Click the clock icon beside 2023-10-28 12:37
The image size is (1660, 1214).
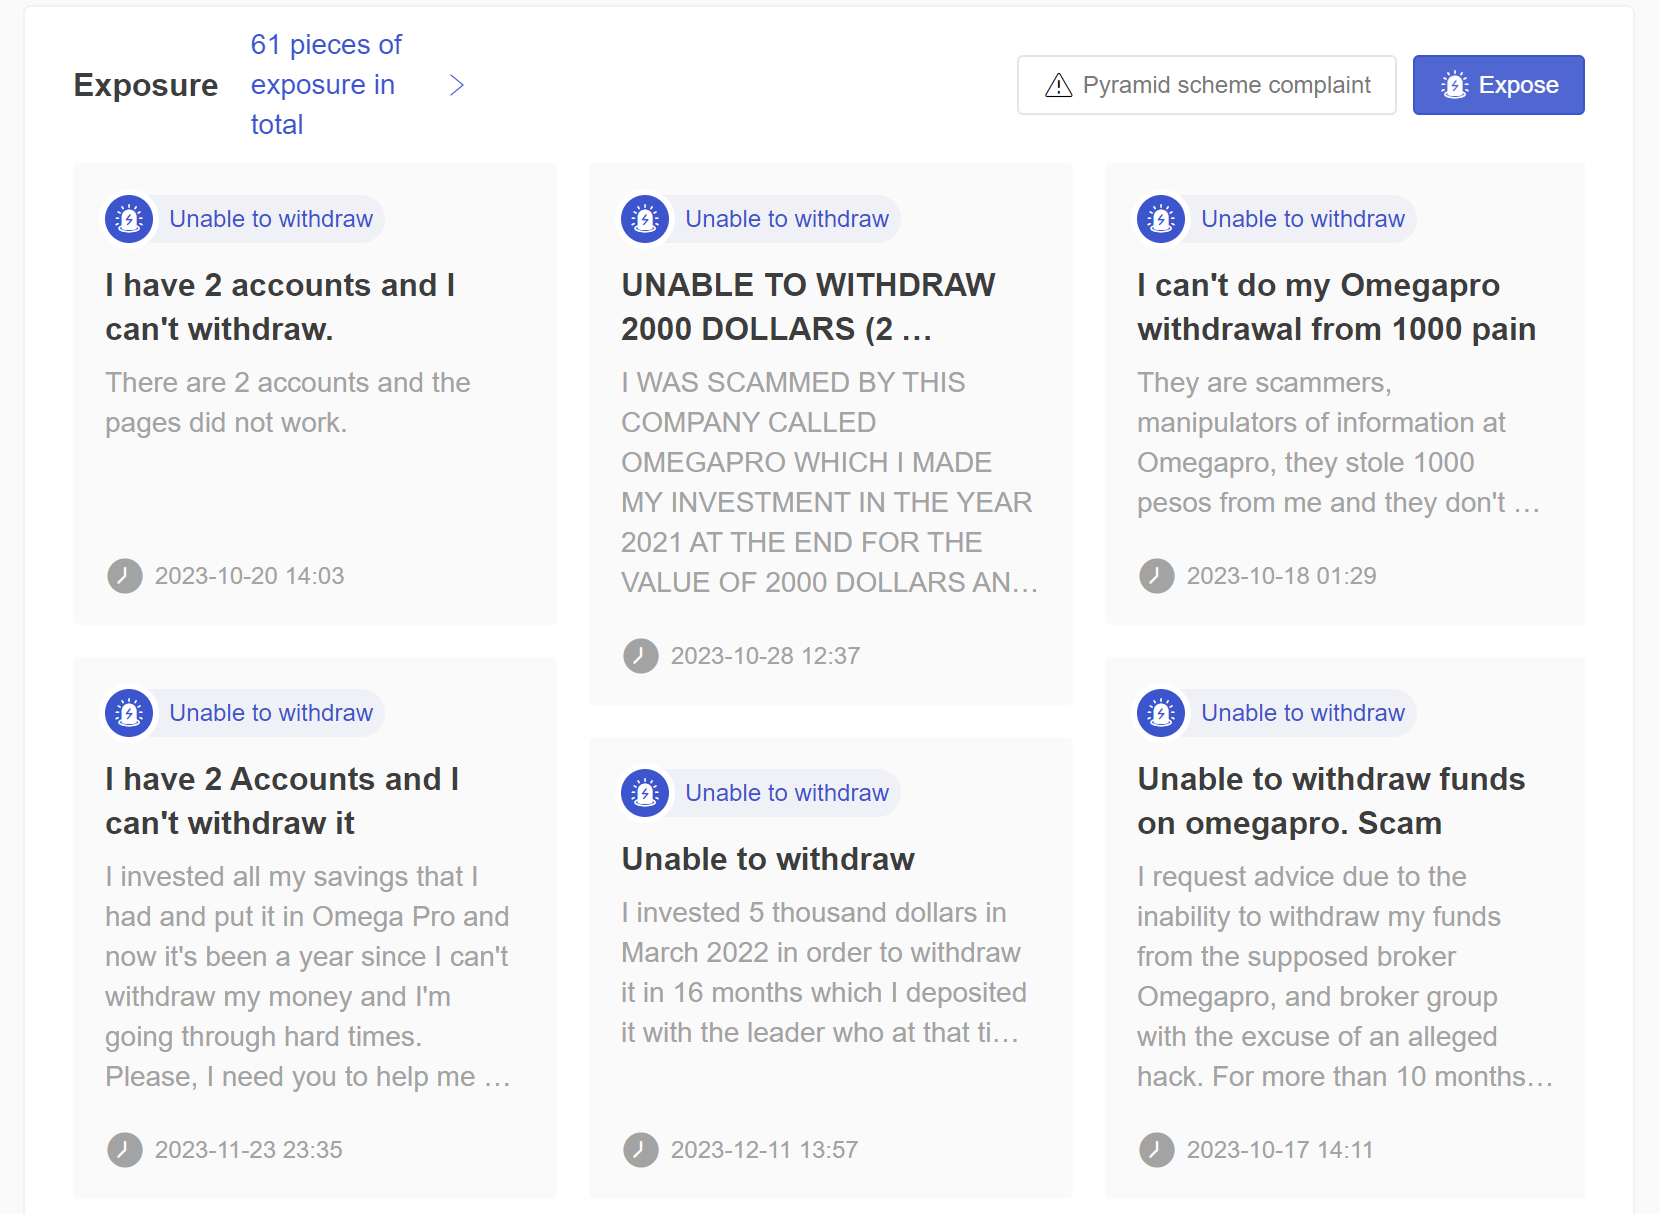pos(641,656)
